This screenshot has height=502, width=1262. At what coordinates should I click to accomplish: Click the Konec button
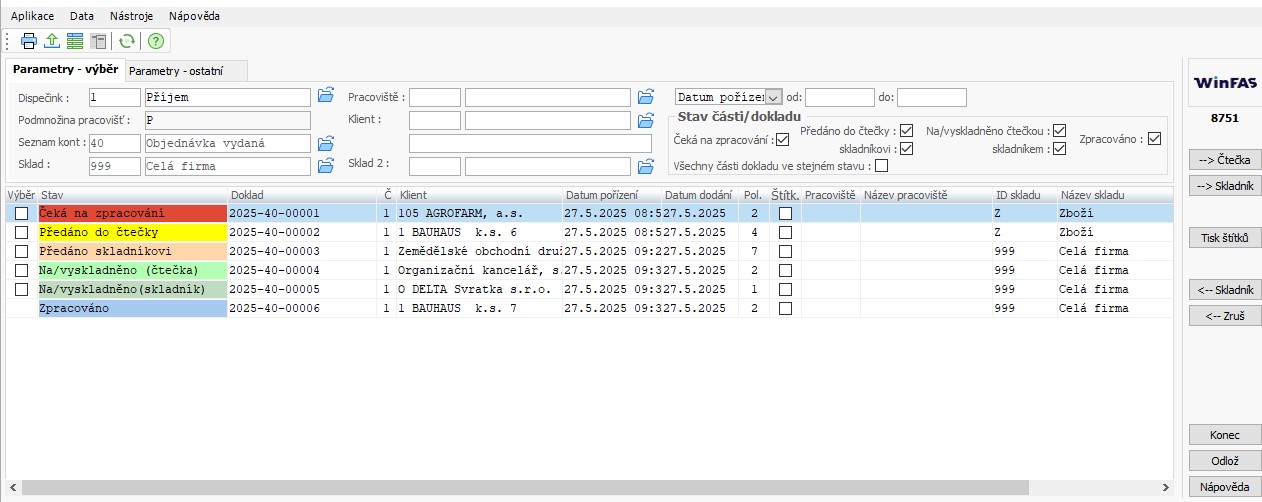[1225, 435]
